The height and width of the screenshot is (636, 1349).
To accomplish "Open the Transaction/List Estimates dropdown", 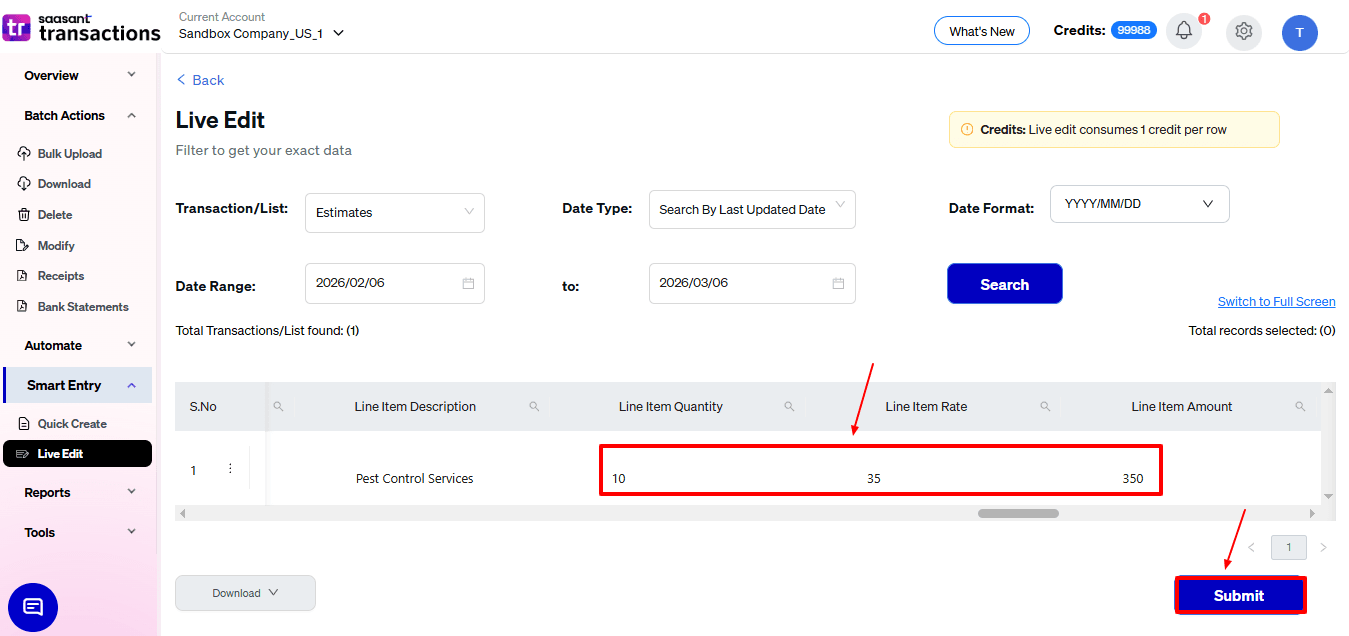I will tap(394, 212).
